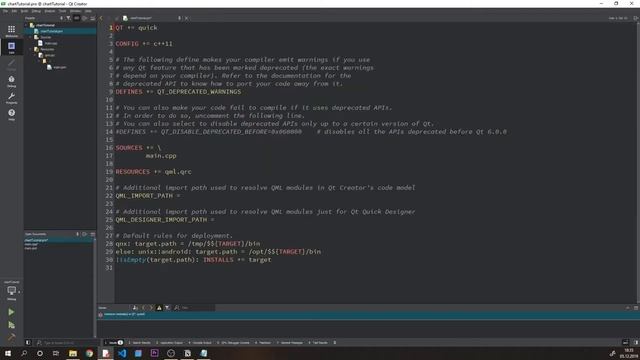Split the Projects side panel

(x=85, y=18)
